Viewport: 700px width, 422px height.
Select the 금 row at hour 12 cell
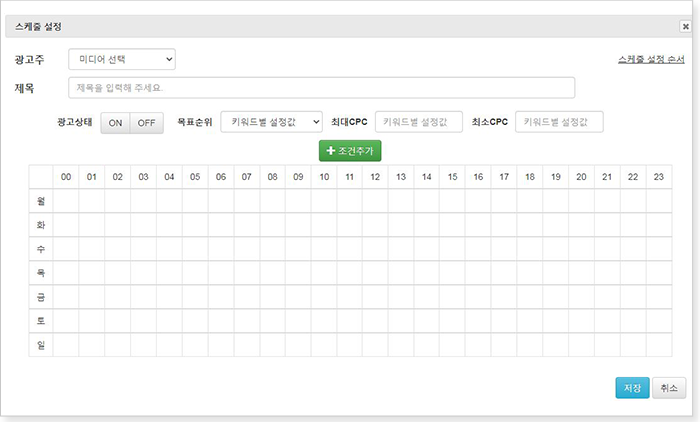click(376, 296)
